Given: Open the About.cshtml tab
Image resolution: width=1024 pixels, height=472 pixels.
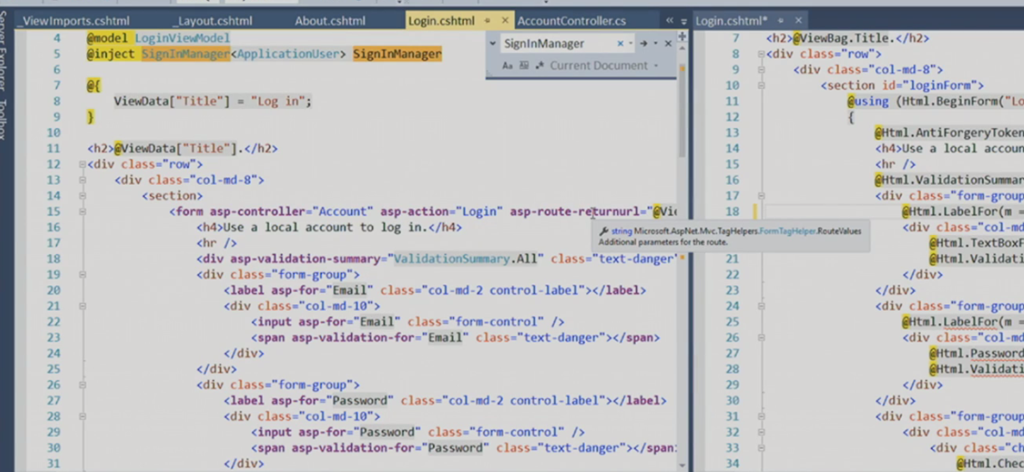Looking at the screenshot, I should [x=330, y=20].
